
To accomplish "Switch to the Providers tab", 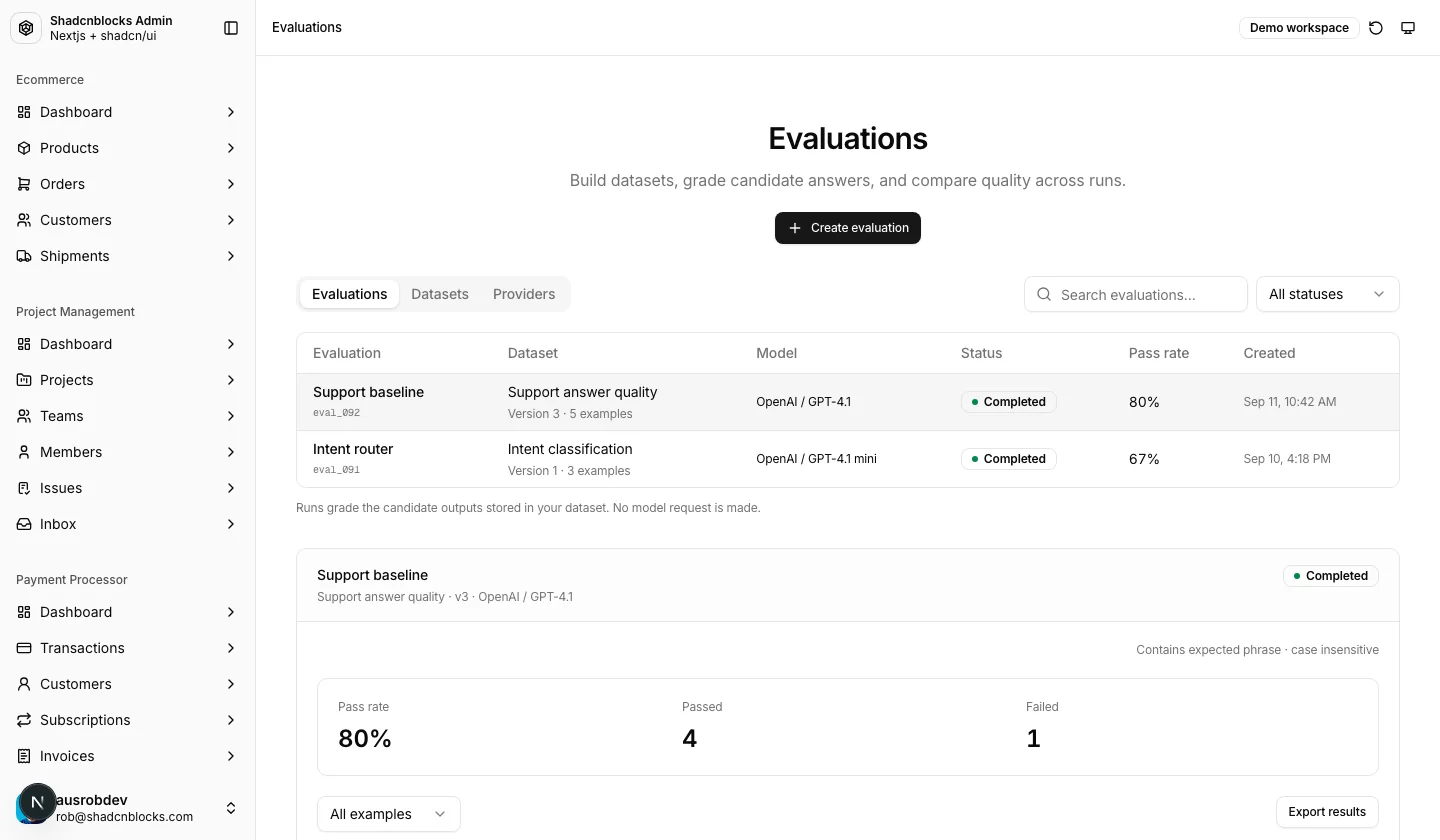I will [524, 294].
